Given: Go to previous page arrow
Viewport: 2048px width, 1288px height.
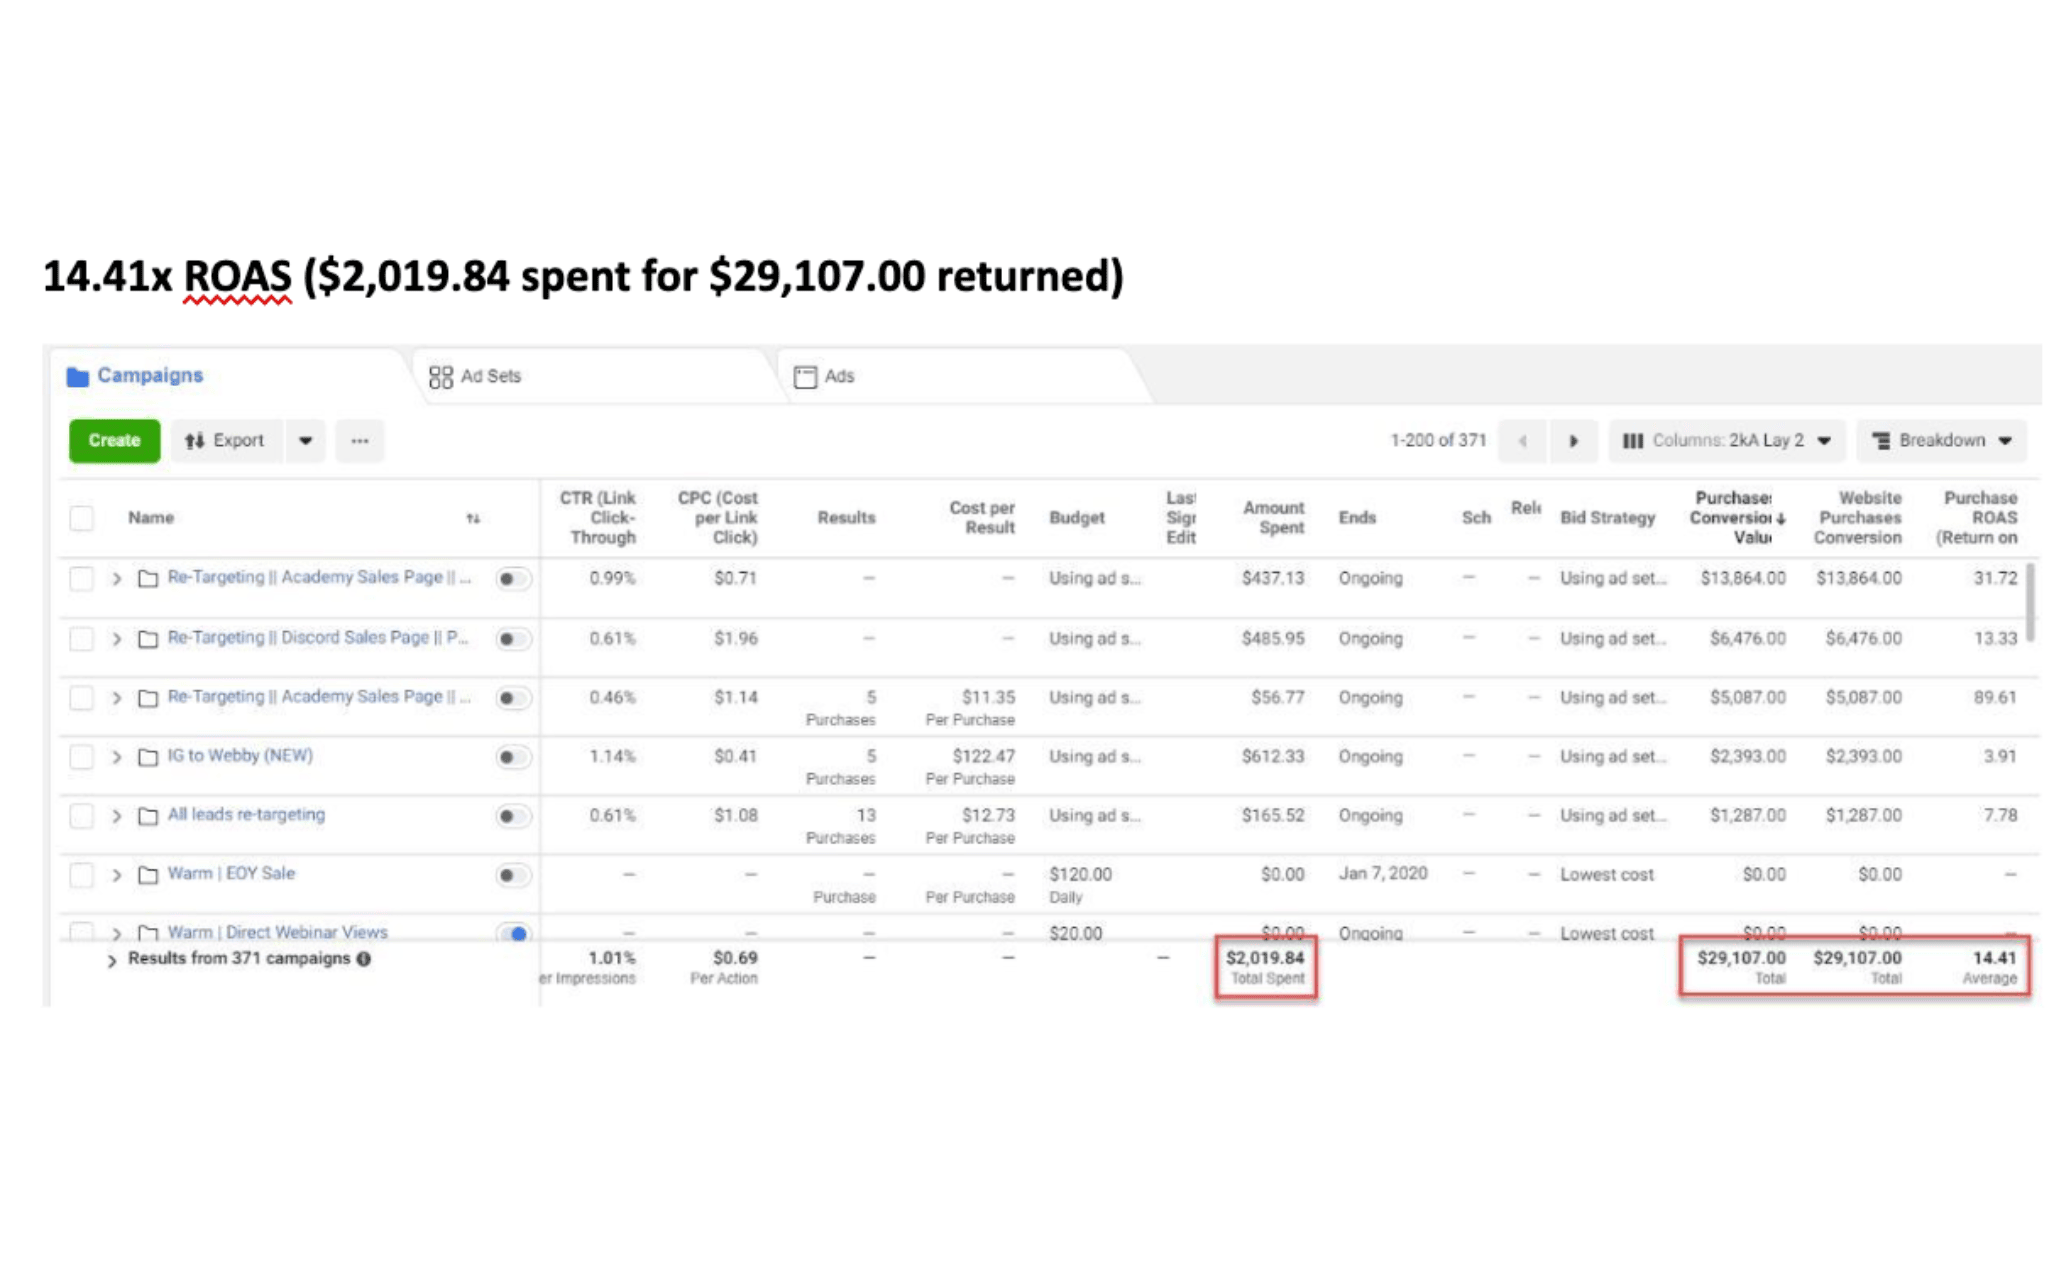Looking at the screenshot, I should pyautogui.click(x=1523, y=441).
